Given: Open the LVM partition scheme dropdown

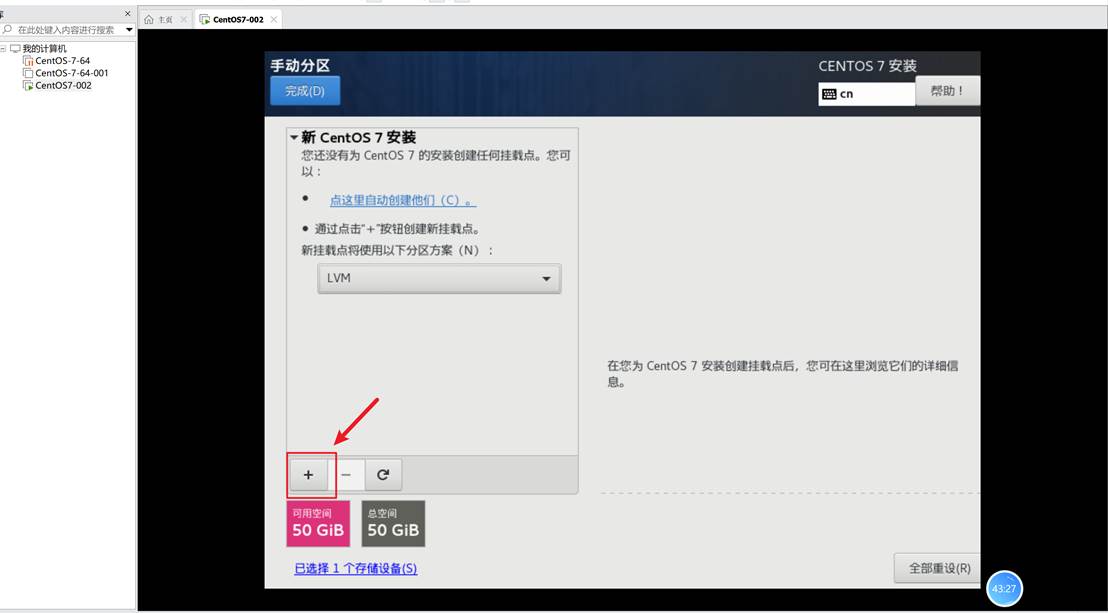Looking at the screenshot, I should point(439,279).
